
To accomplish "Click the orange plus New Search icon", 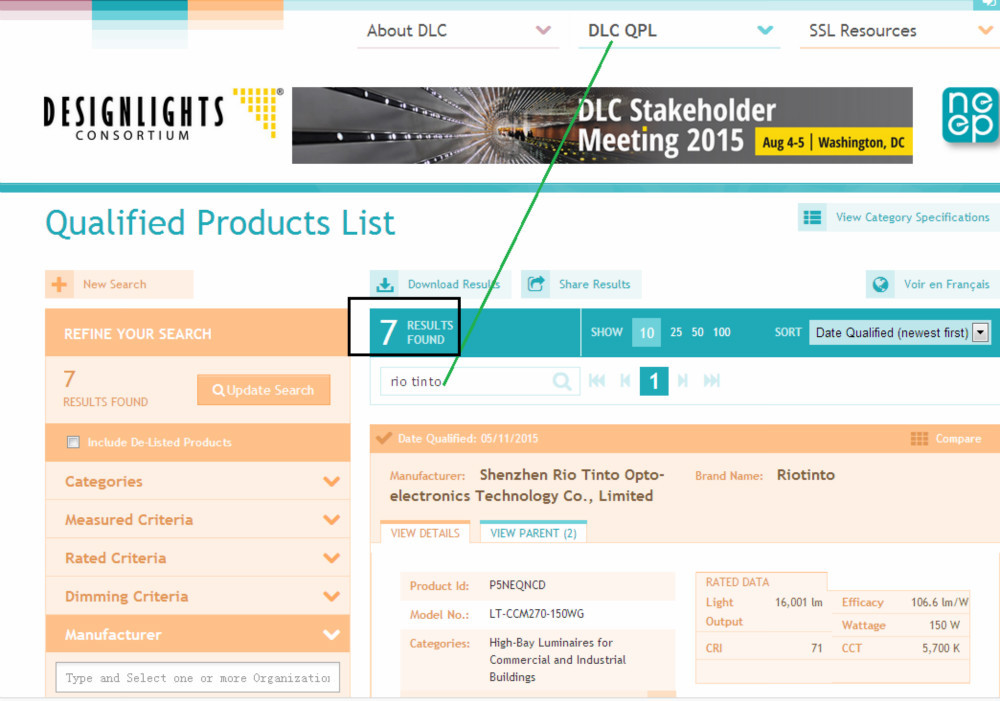I will pos(59,284).
